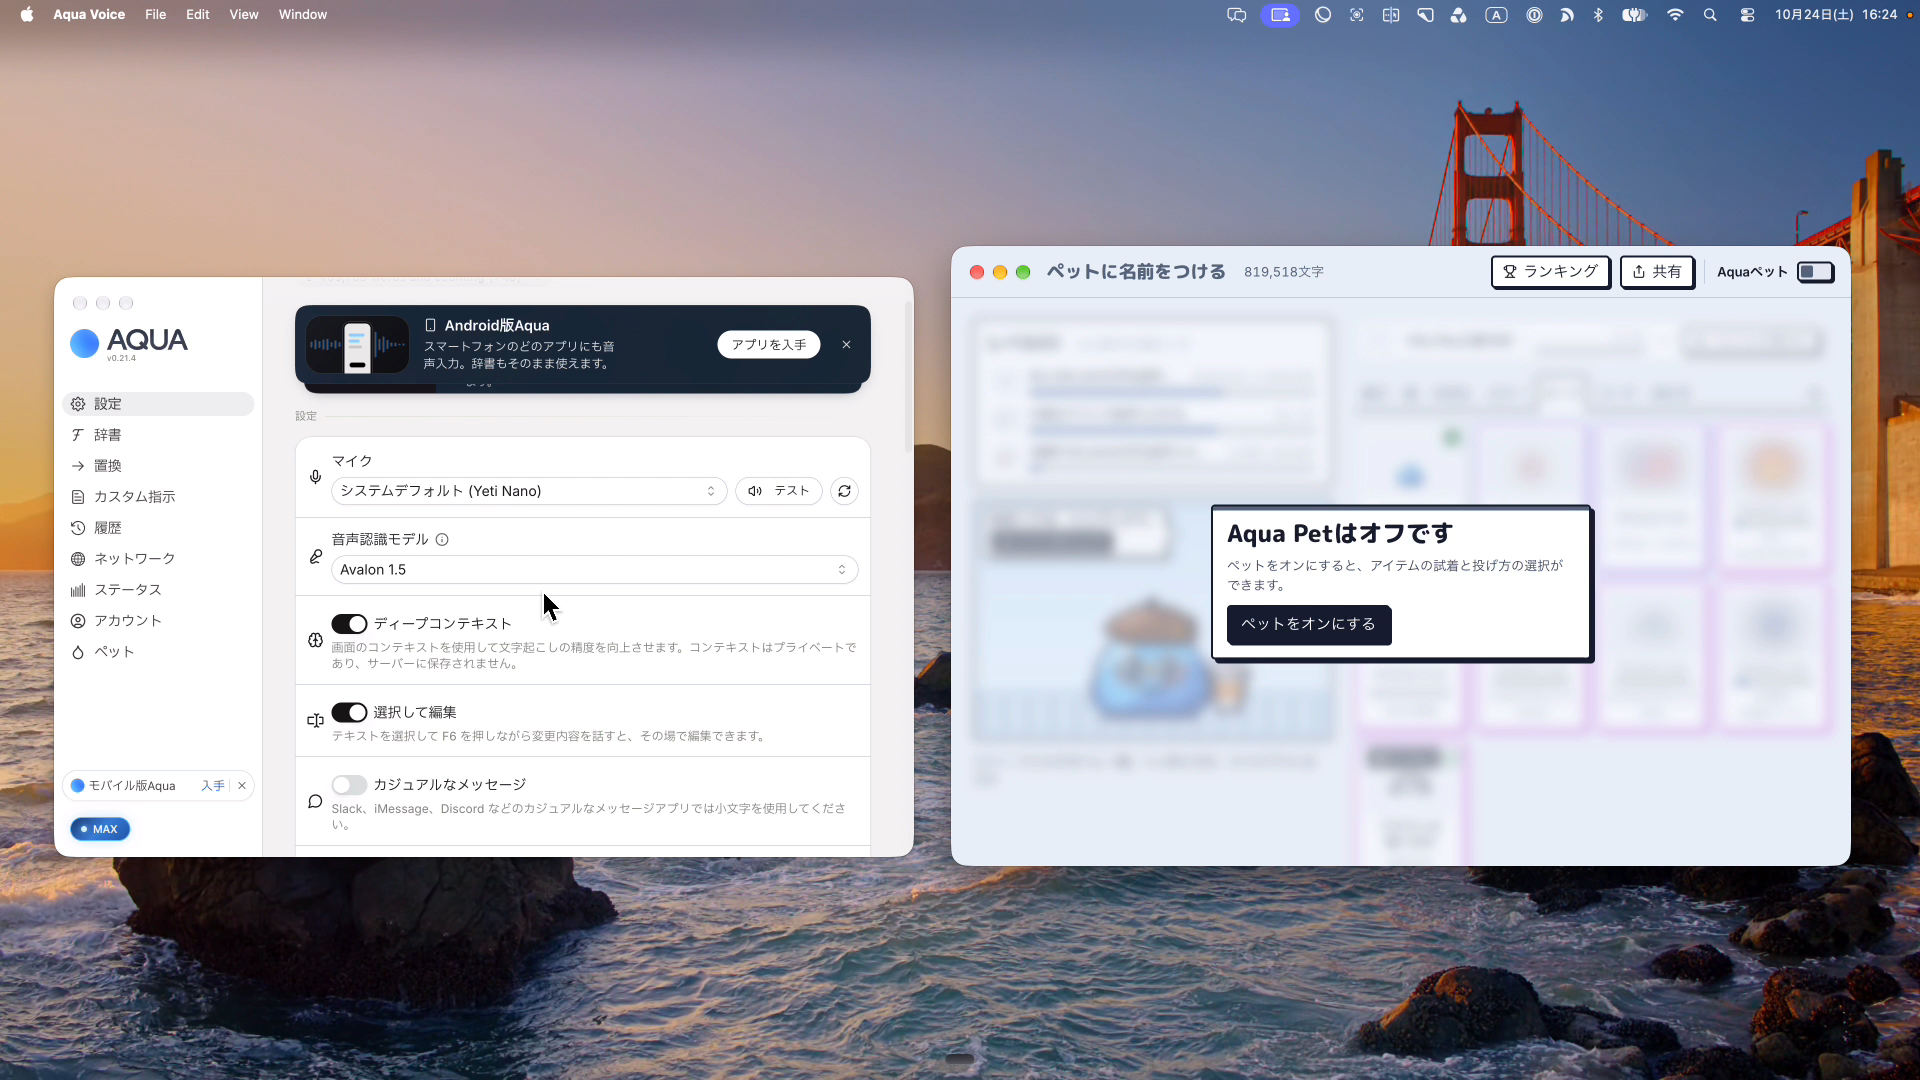The image size is (1920, 1080).
Task: Click the ネットワーク globe icon
Action: [78, 559]
